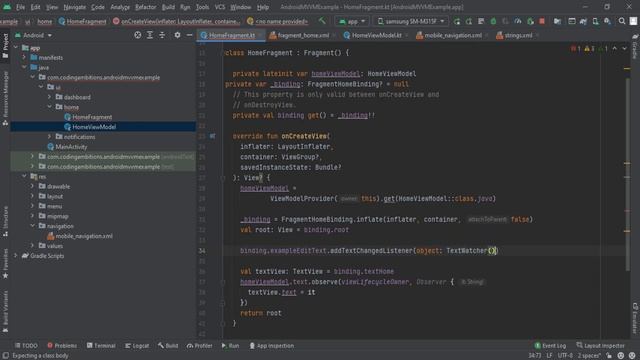640x360 pixels.
Task: Click the Attach Debugger to process icon
Action: point(530,21)
